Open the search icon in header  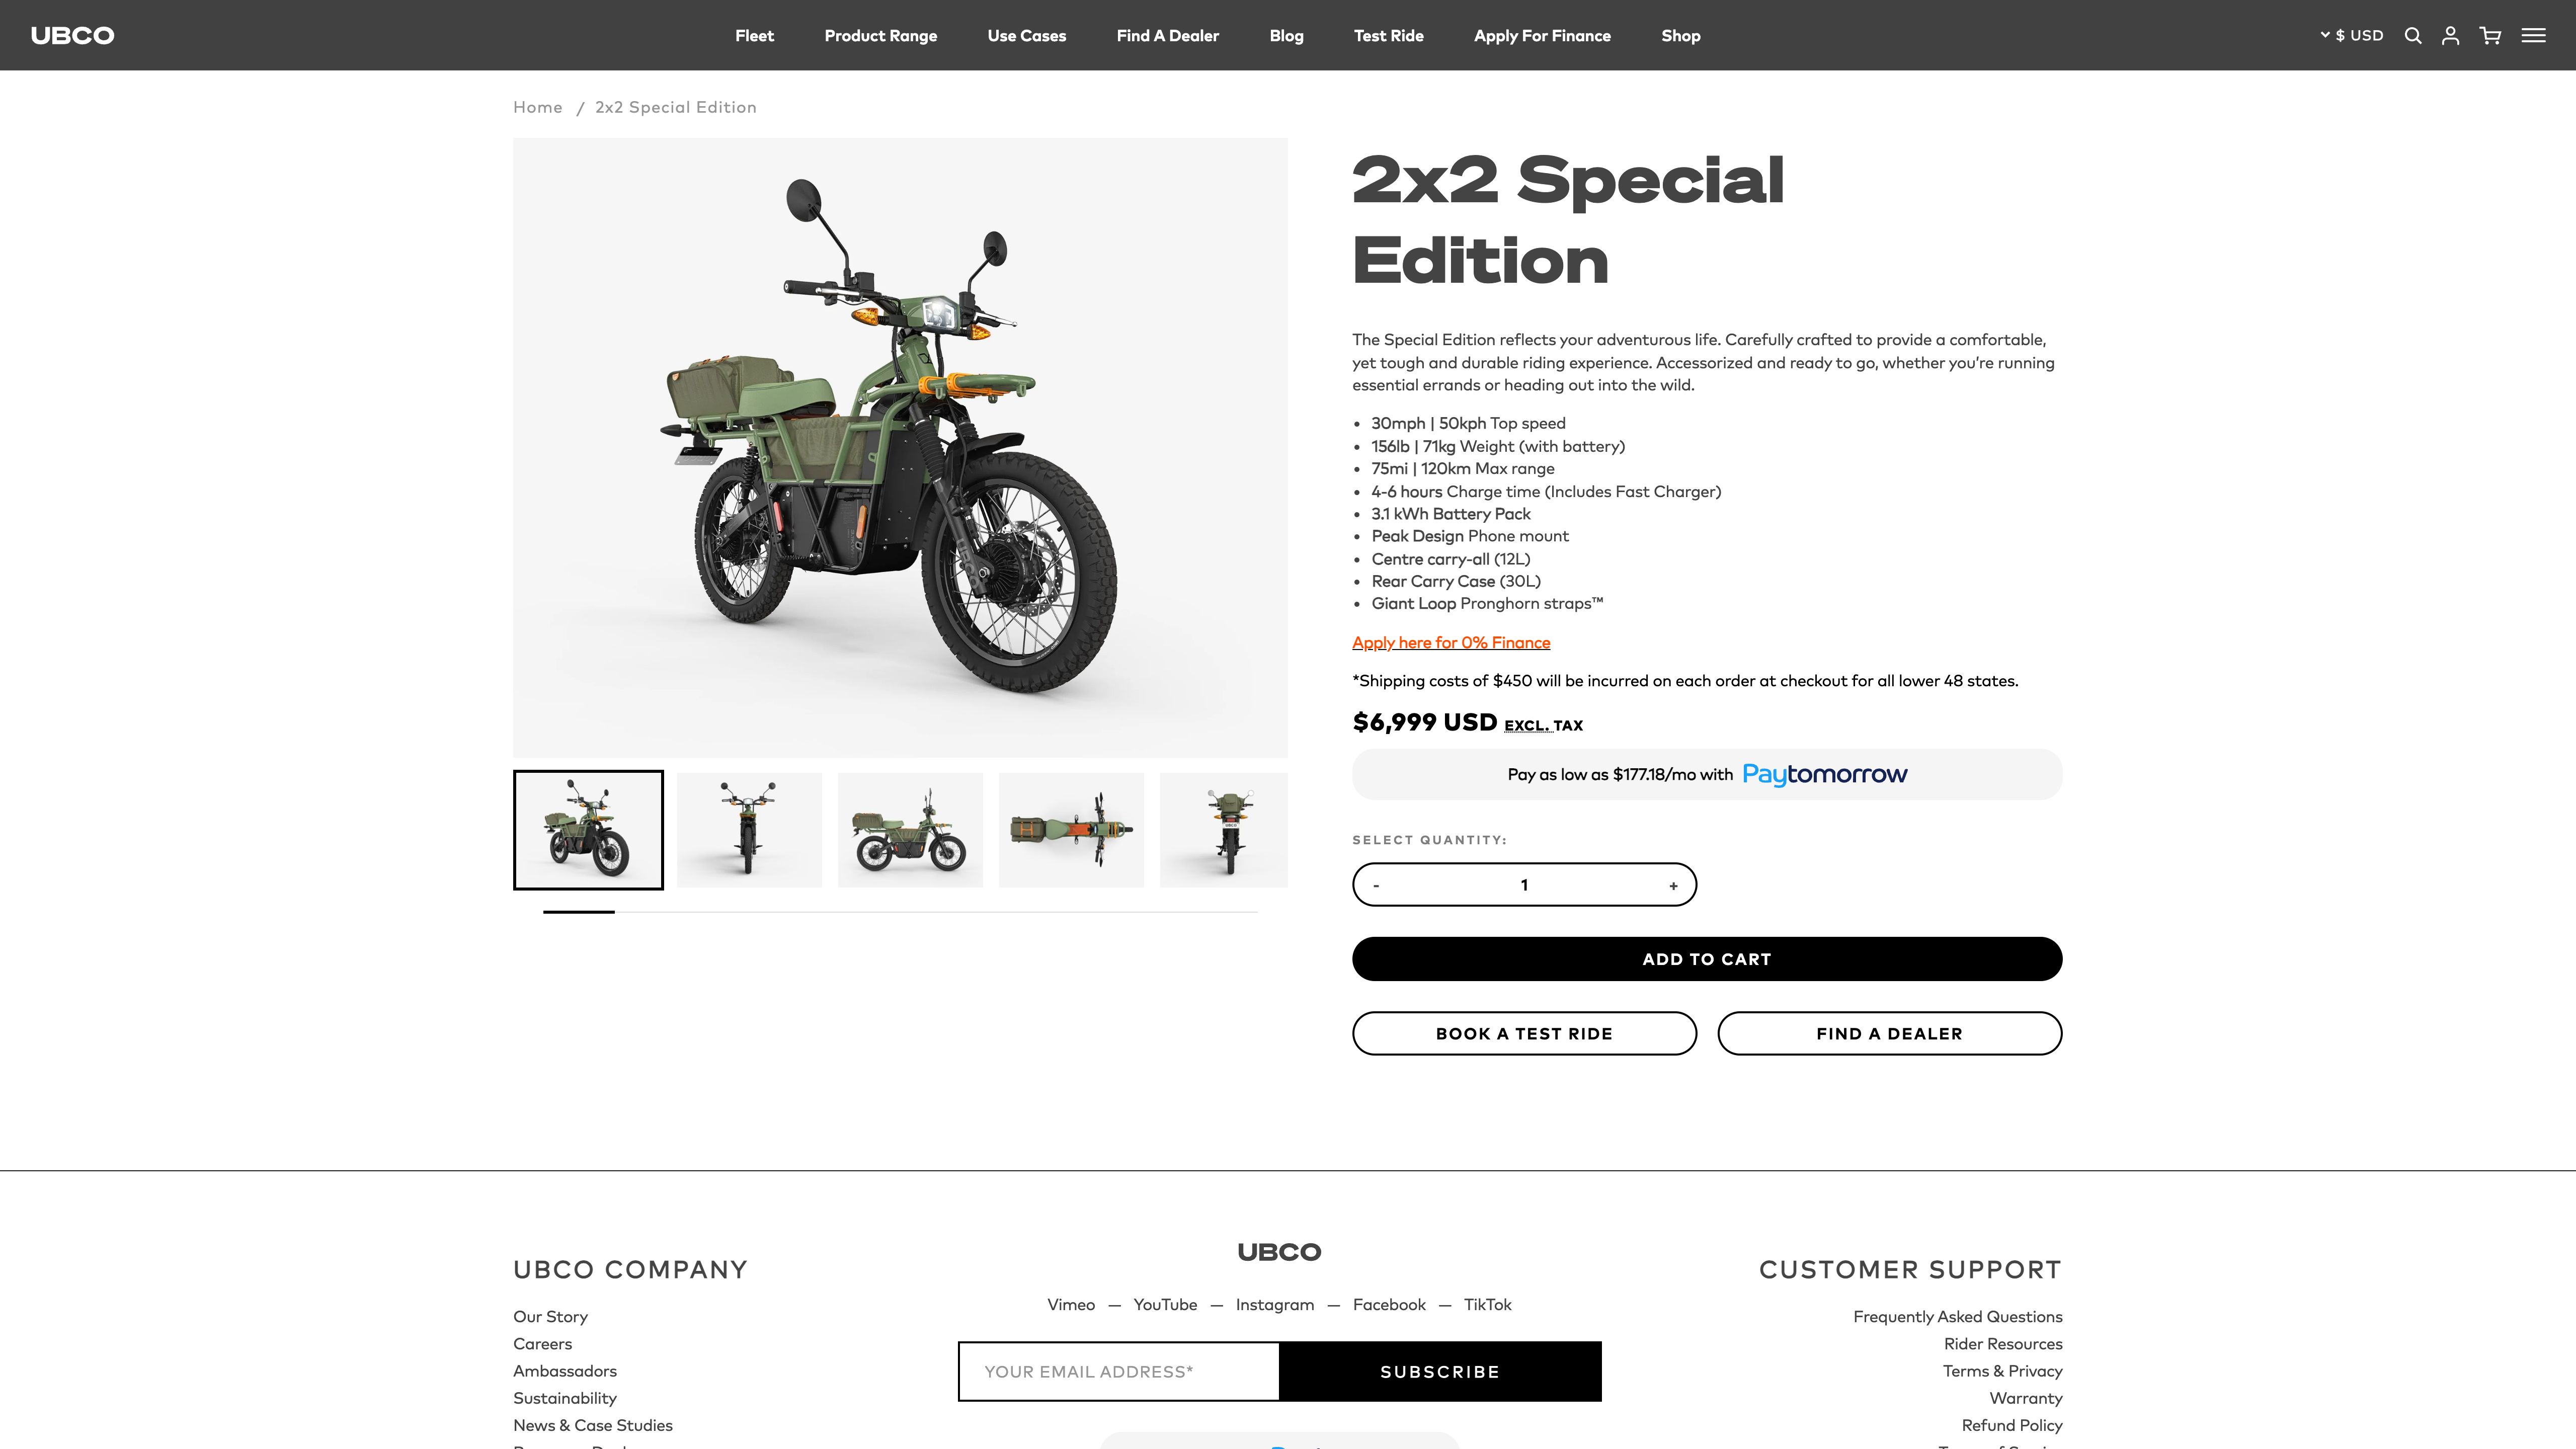2413,36
